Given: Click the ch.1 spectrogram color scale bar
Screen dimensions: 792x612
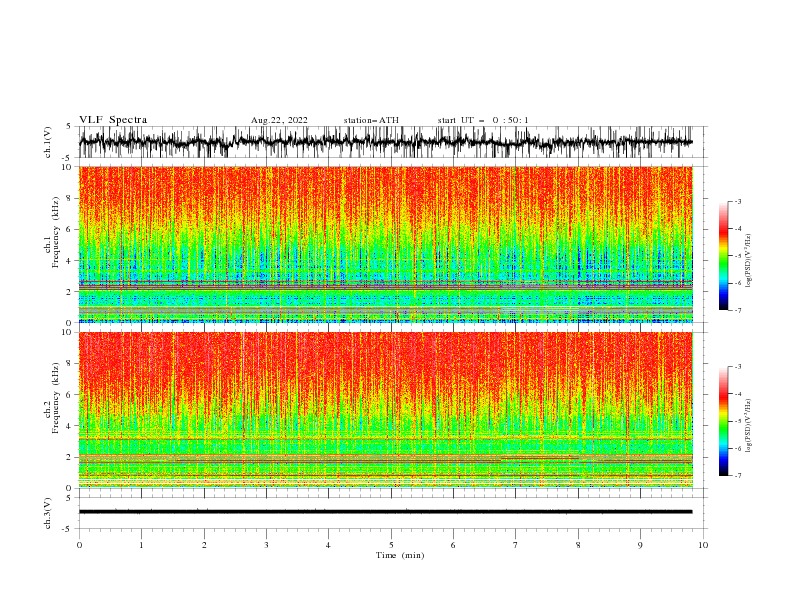Looking at the screenshot, I should click(723, 256).
